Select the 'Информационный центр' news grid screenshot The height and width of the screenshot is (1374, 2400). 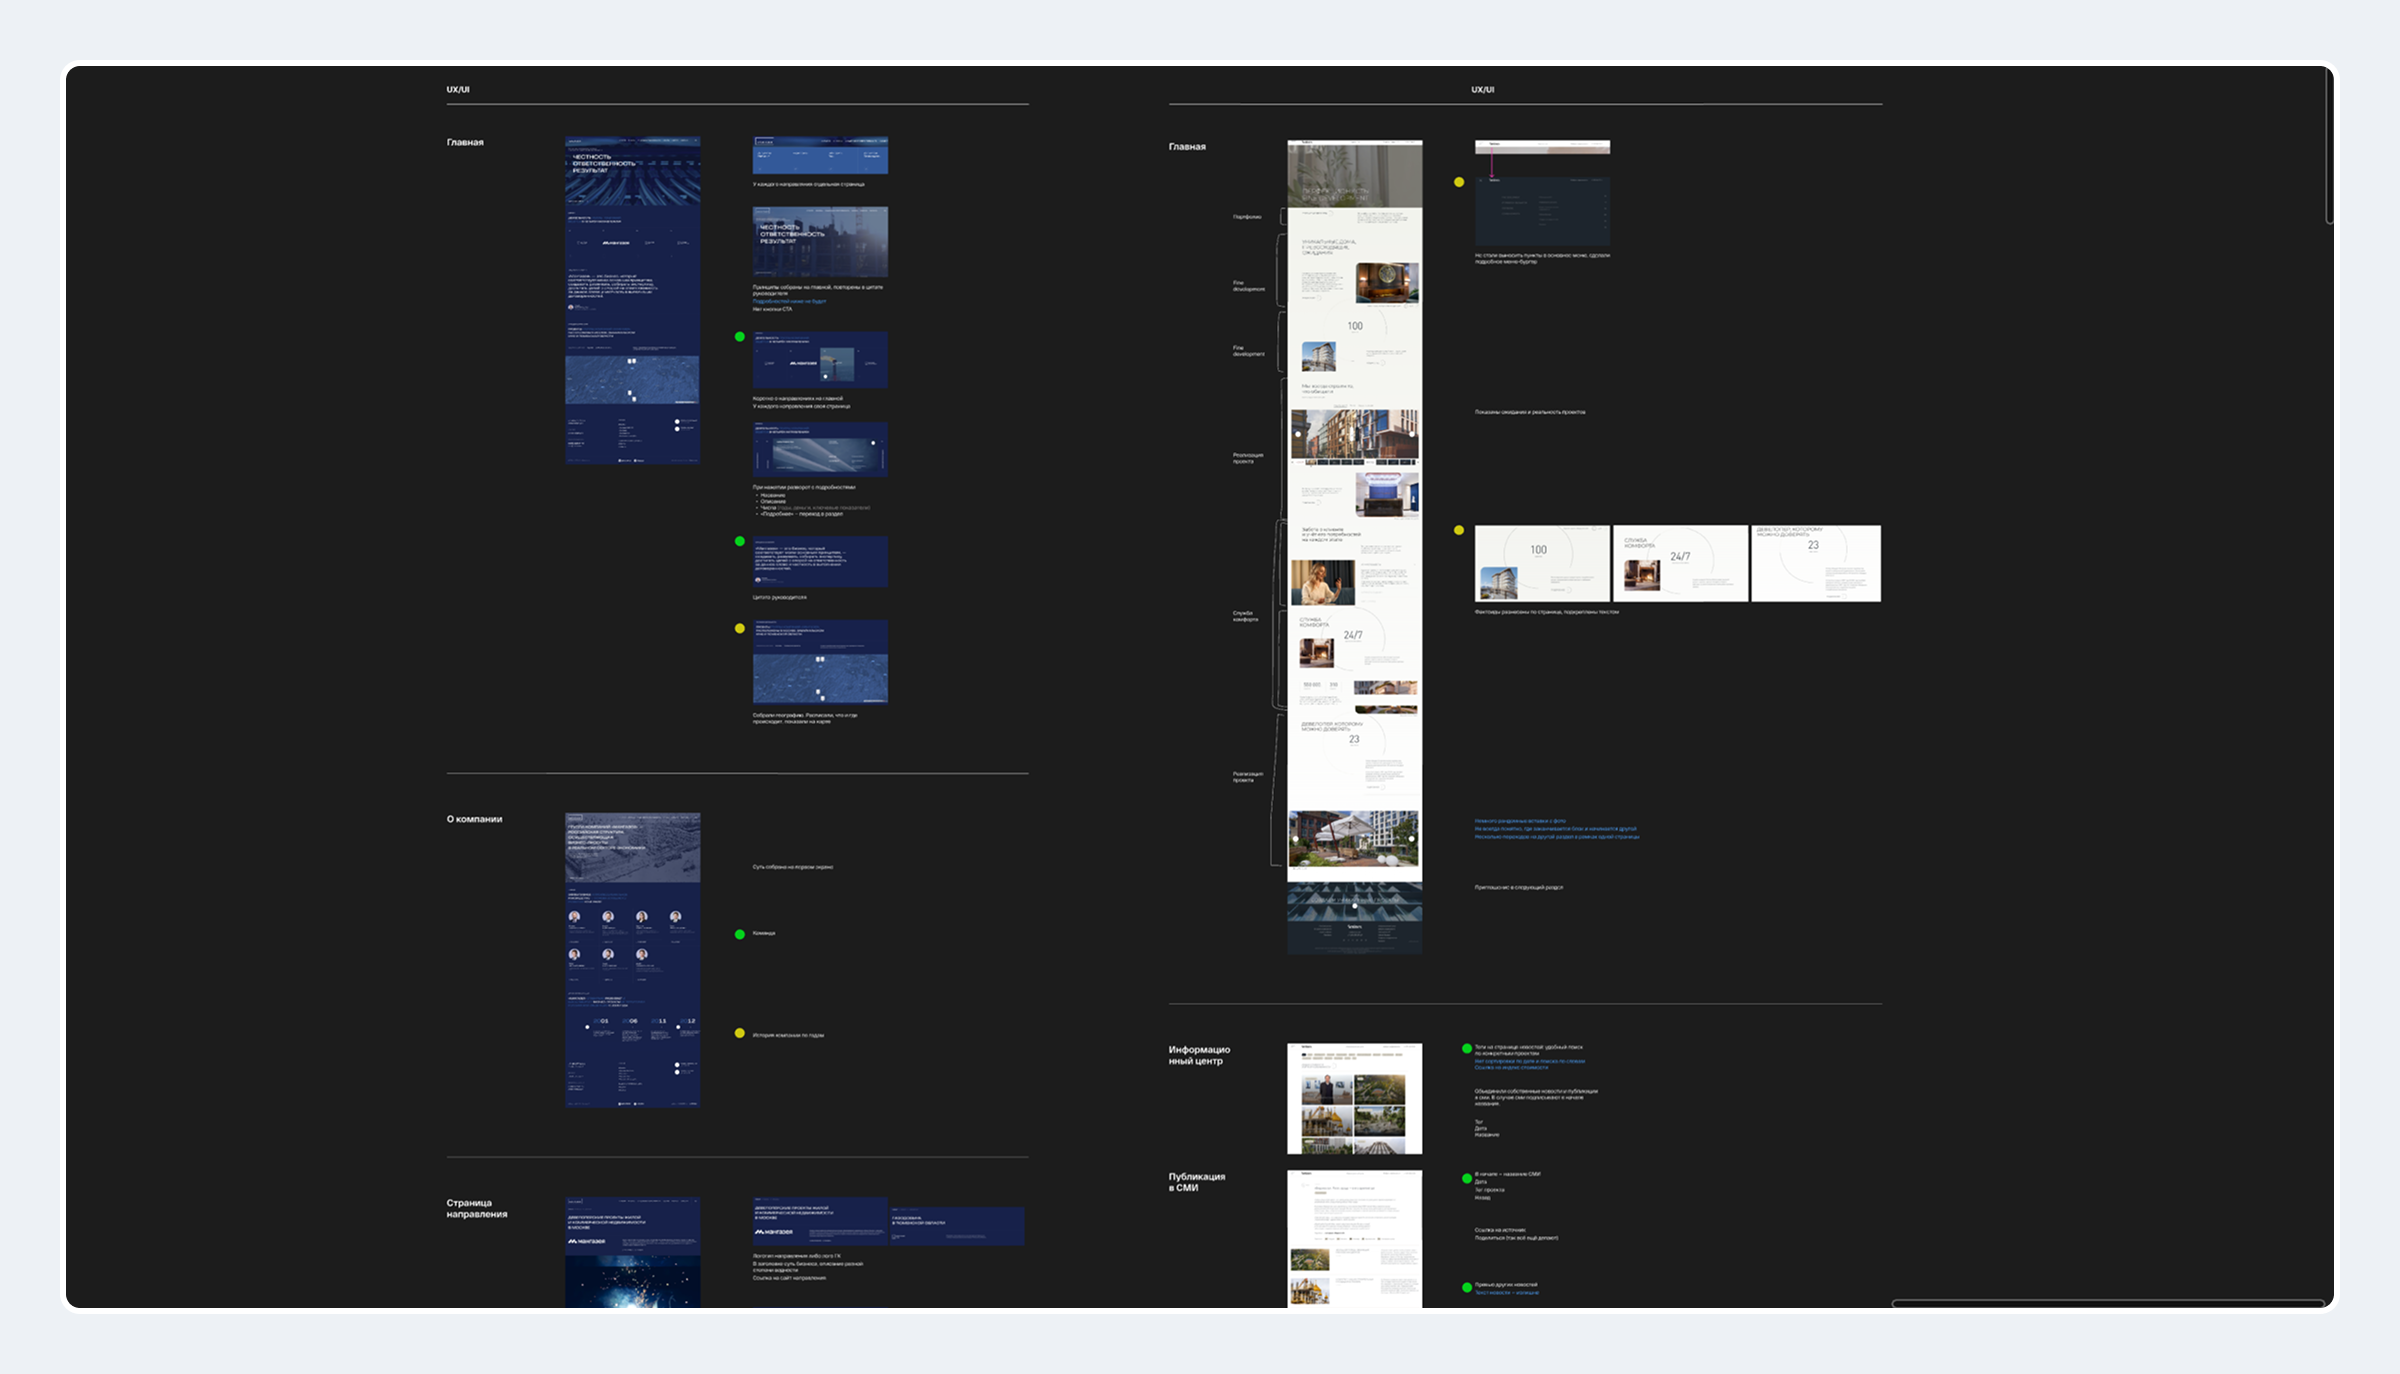click(x=1354, y=1098)
